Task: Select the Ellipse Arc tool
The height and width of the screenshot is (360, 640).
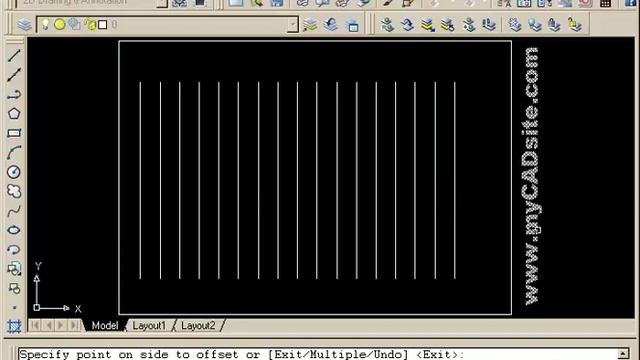Action: click(x=14, y=249)
